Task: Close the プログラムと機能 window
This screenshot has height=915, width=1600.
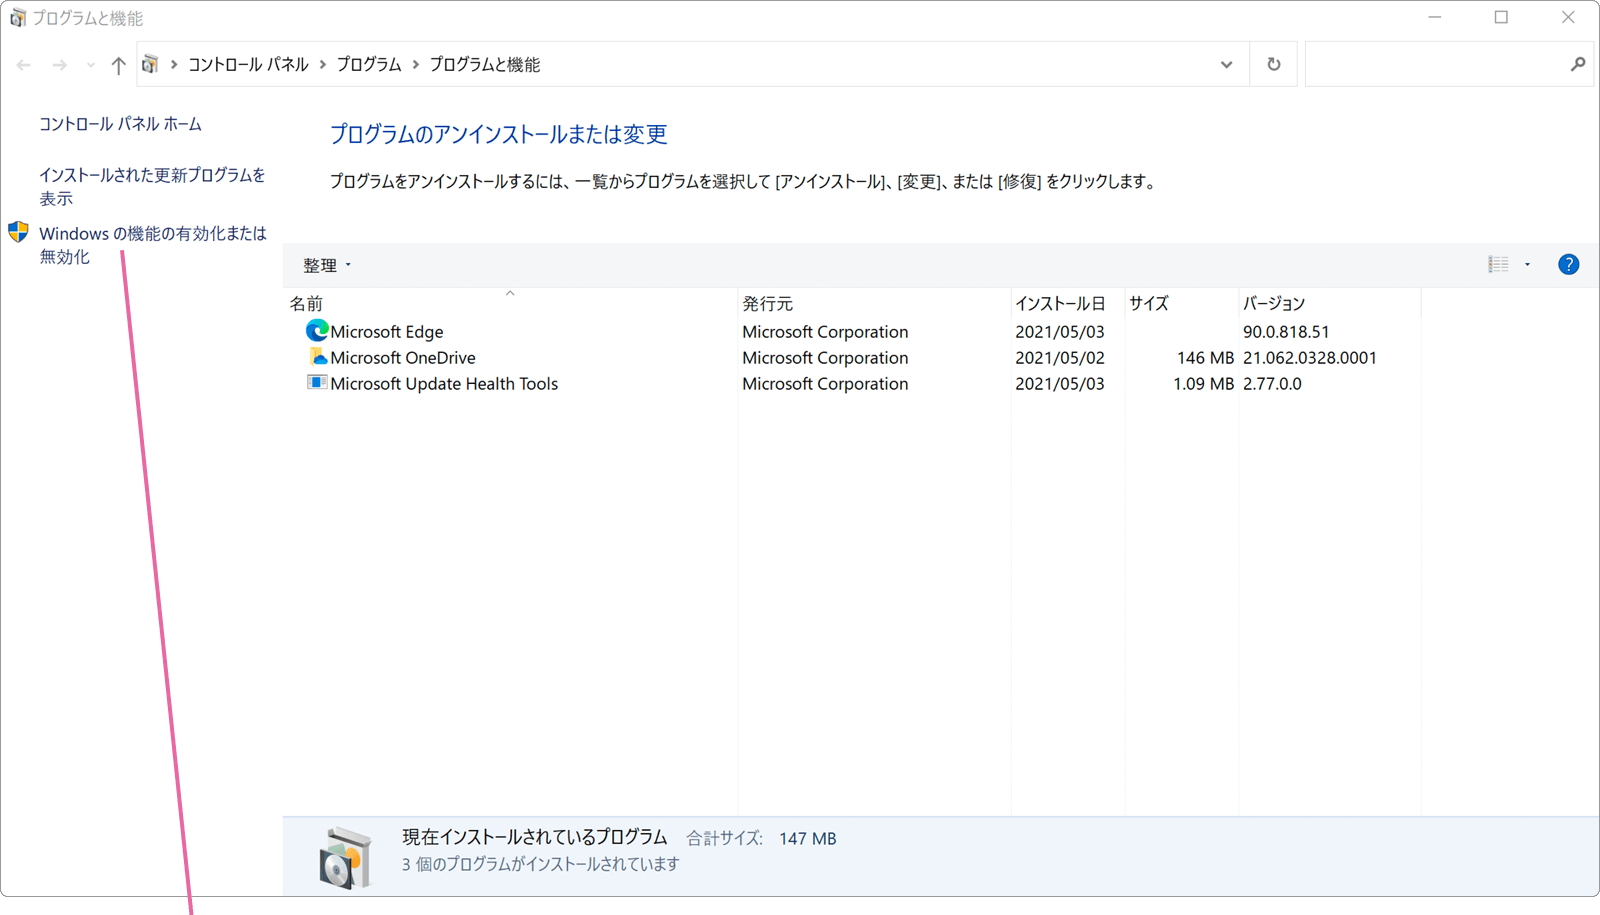Action: click(1568, 18)
